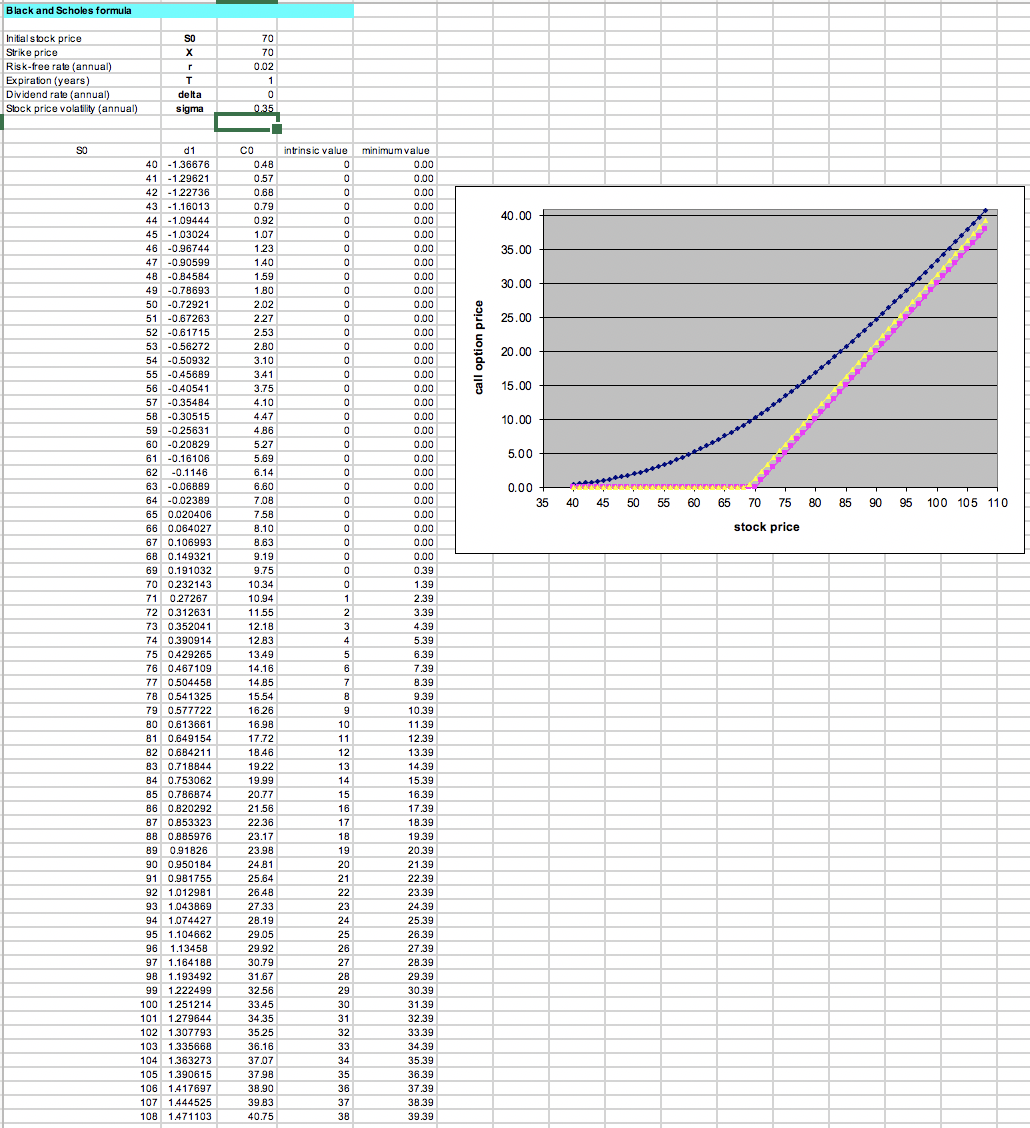Select the strike price X value cell
1030x1128 pixels.
point(245,52)
